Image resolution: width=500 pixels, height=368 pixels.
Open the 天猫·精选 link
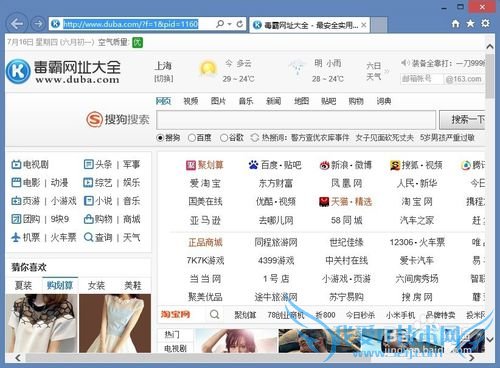[x=345, y=201]
